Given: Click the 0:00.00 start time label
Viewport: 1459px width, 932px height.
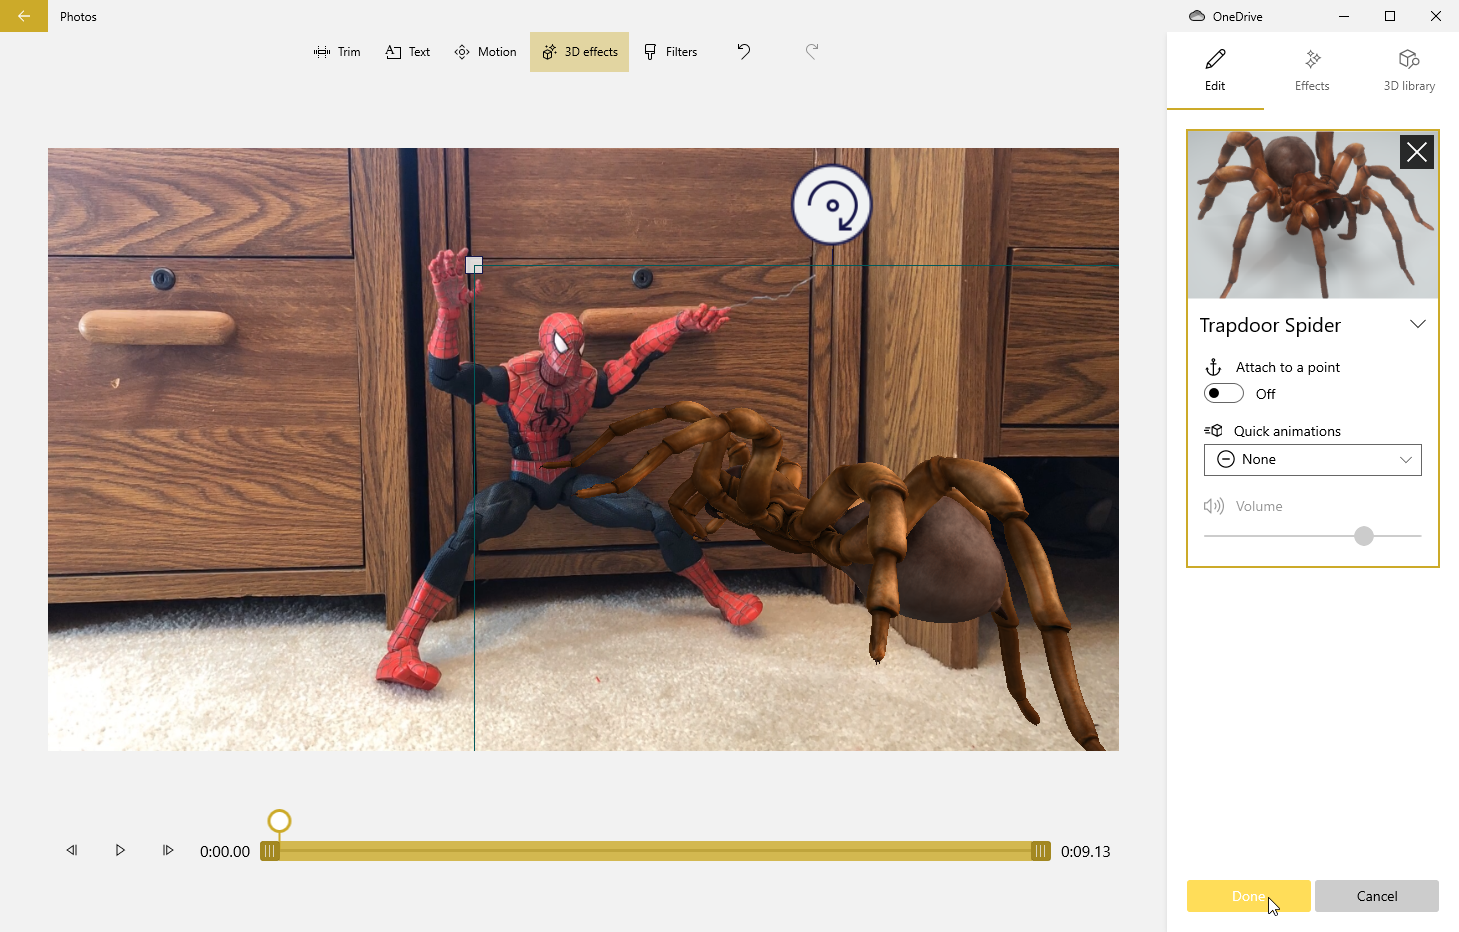Looking at the screenshot, I should pos(225,852).
